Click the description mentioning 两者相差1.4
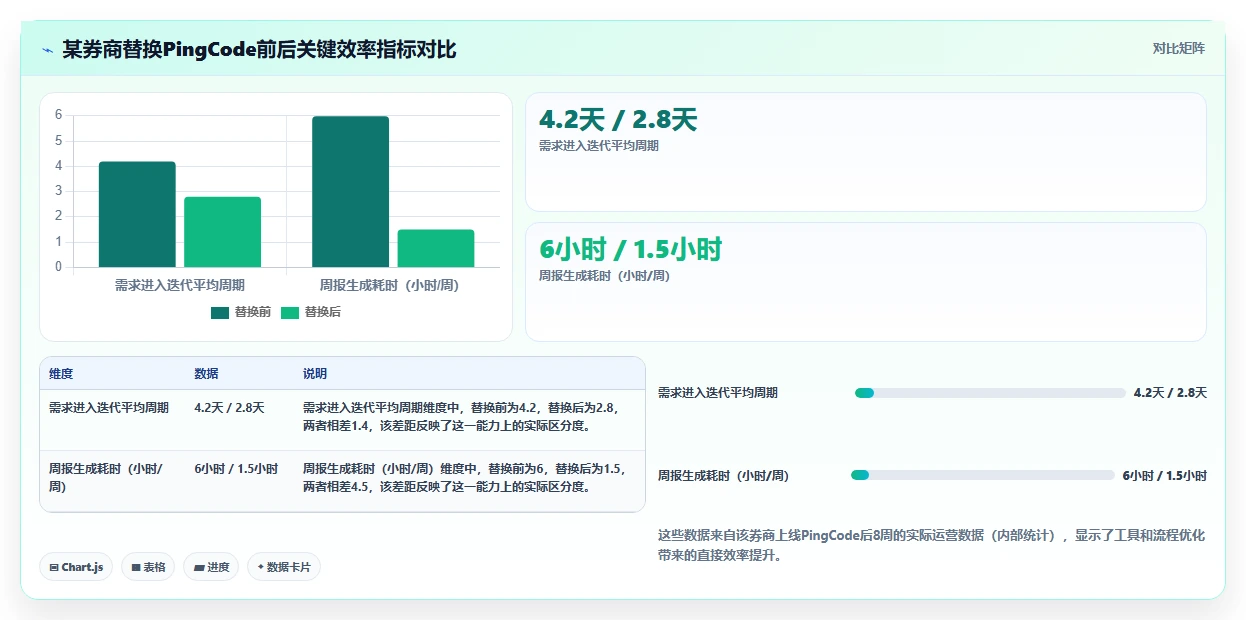 click(462, 417)
